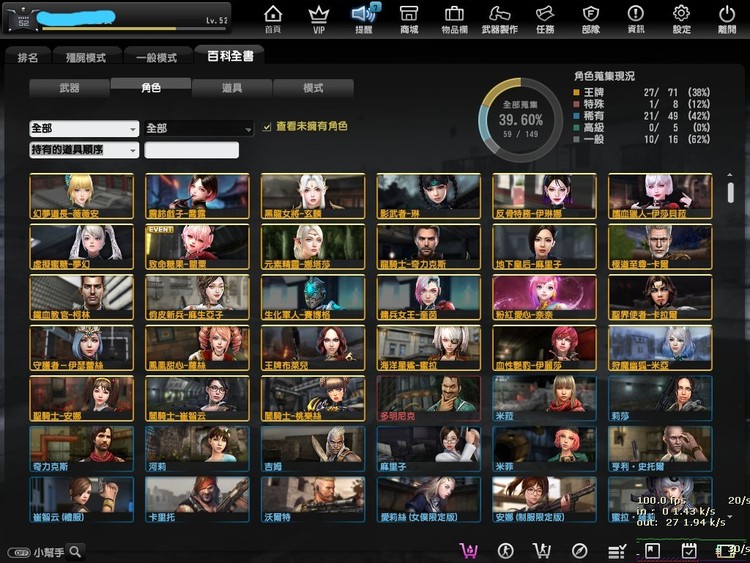Viewport: 750px width, 563px height.
Task: Select the 模式 sub-tab
Action: coord(313,88)
